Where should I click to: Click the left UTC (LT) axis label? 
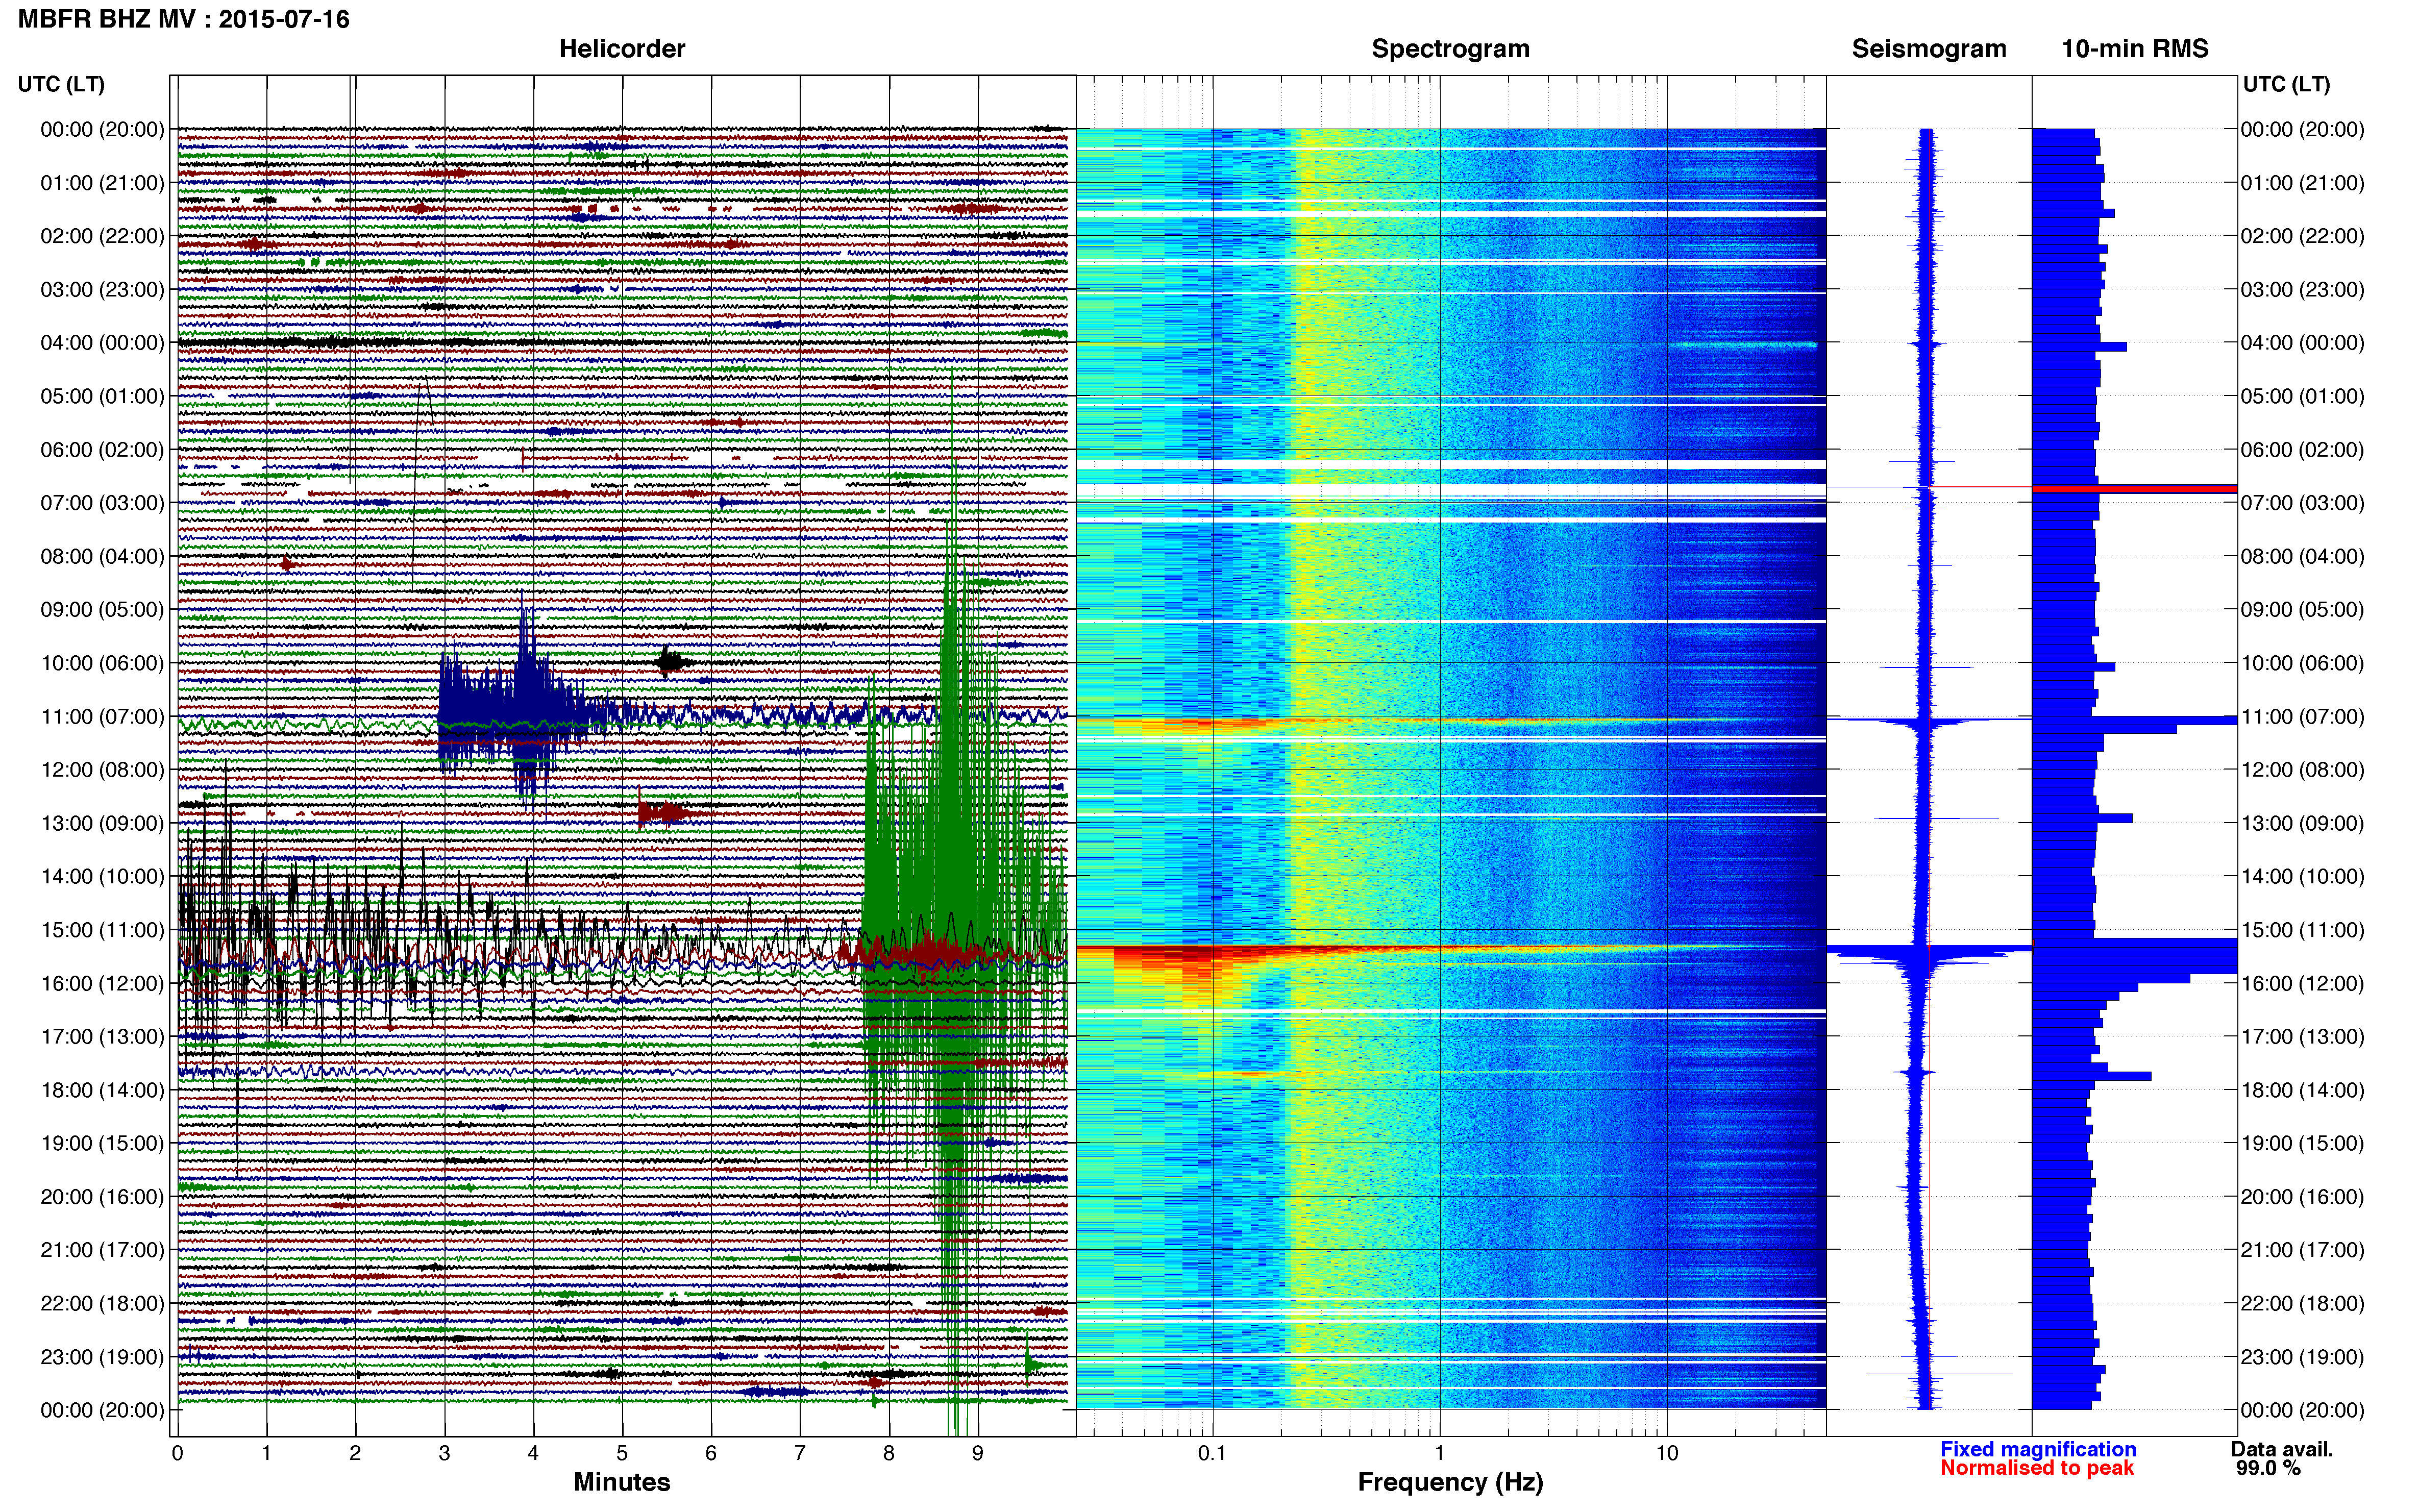[x=61, y=84]
